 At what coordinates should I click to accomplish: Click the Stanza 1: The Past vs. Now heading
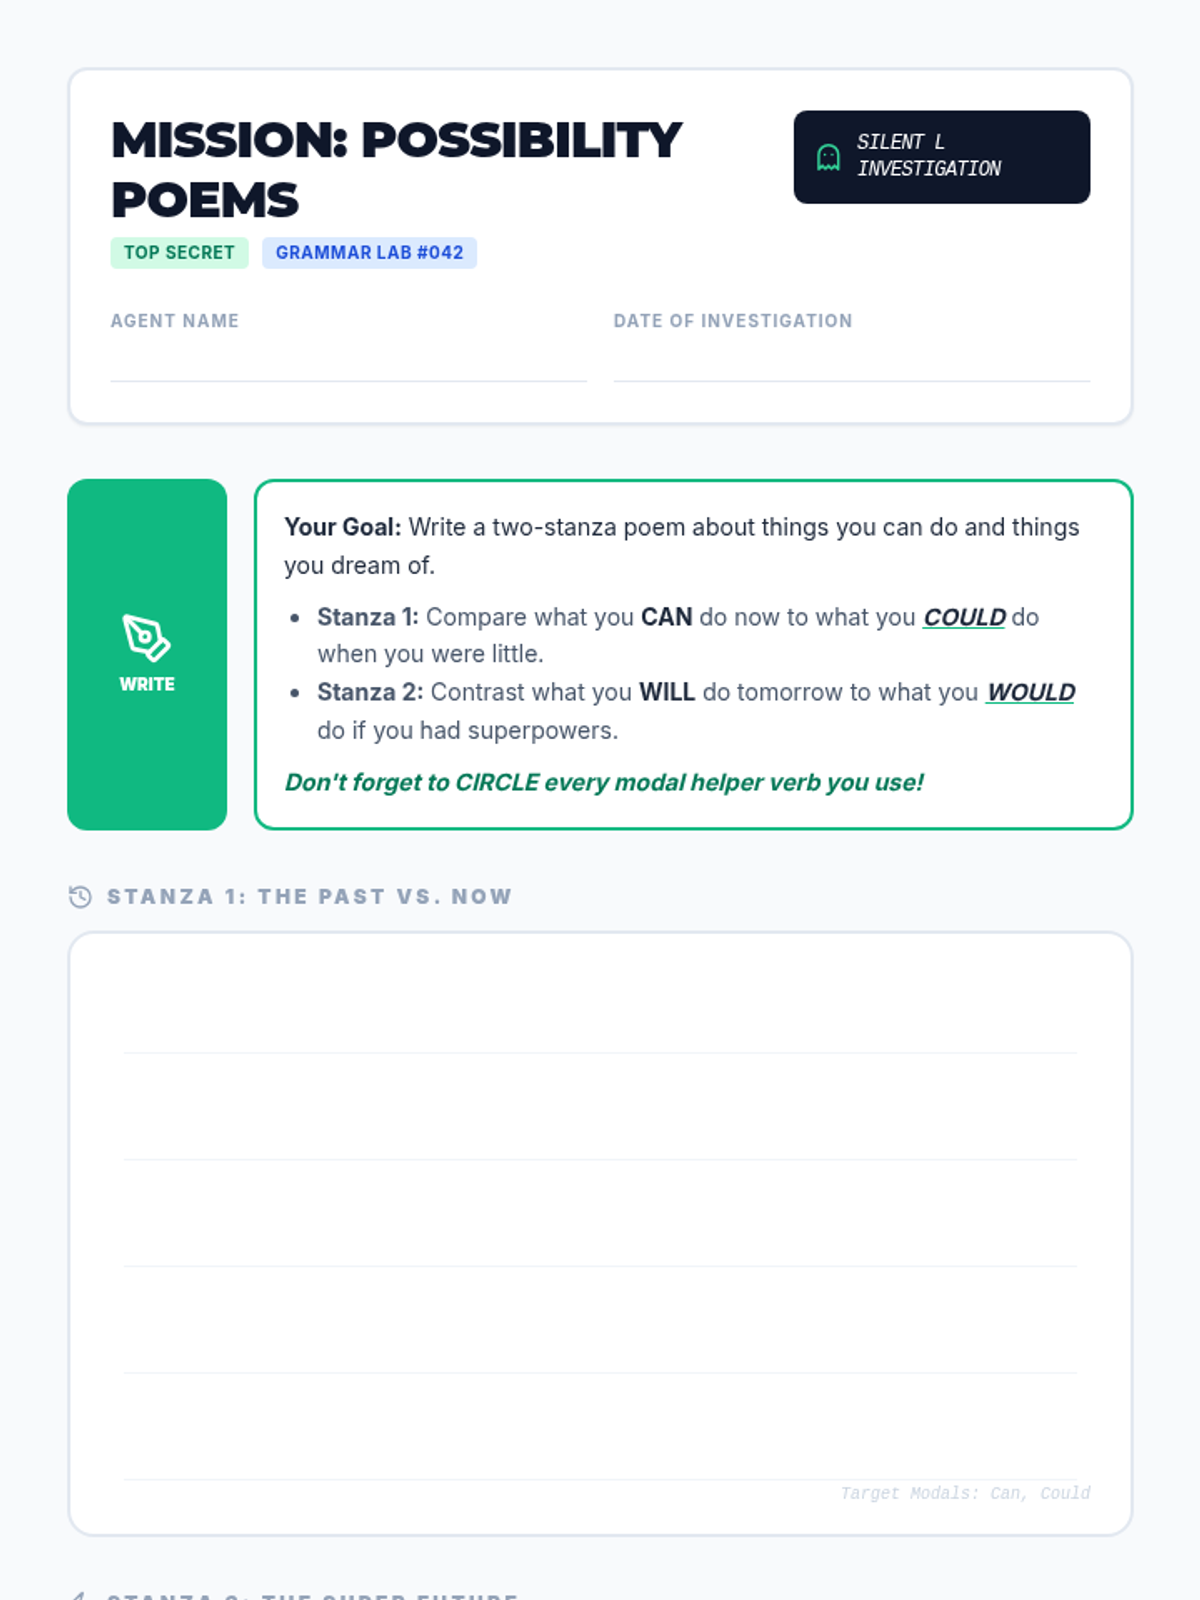coord(310,897)
